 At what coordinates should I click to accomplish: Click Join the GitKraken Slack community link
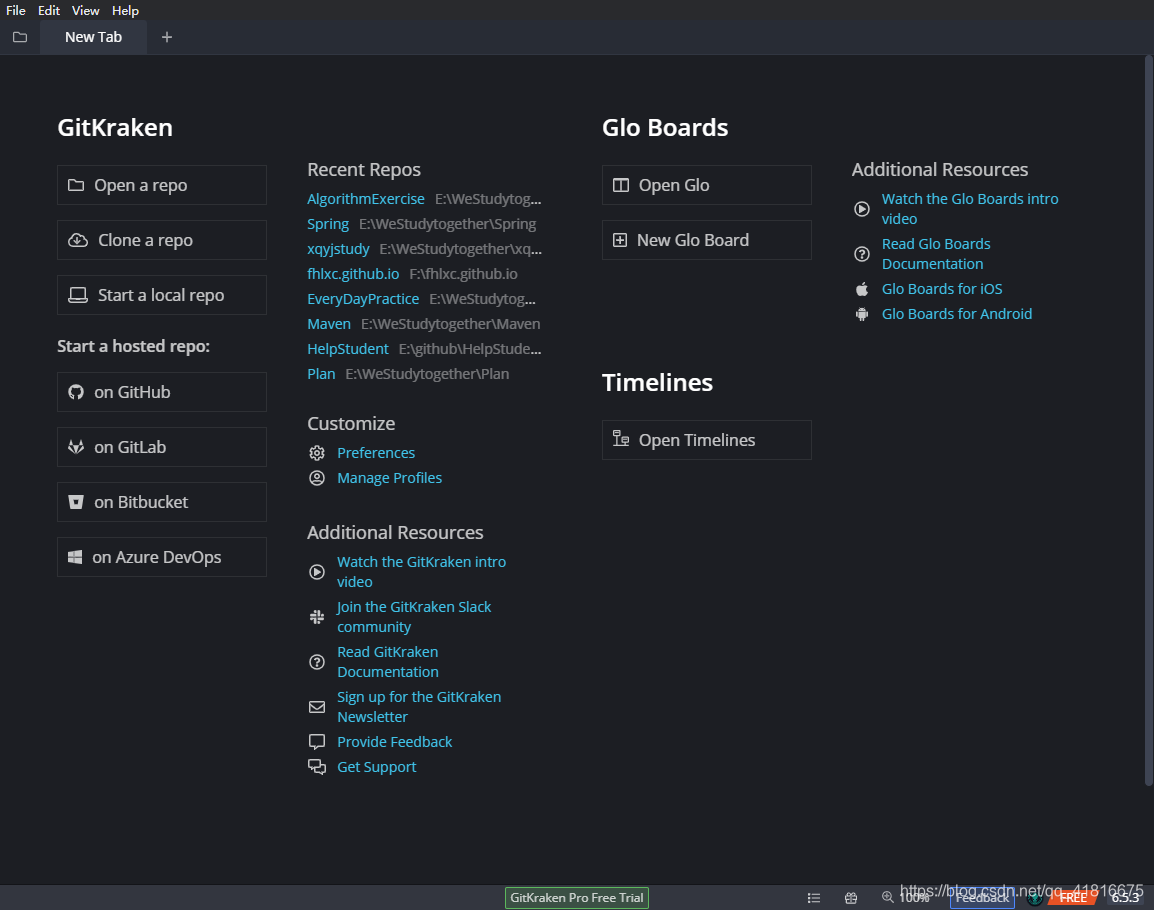point(414,617)
